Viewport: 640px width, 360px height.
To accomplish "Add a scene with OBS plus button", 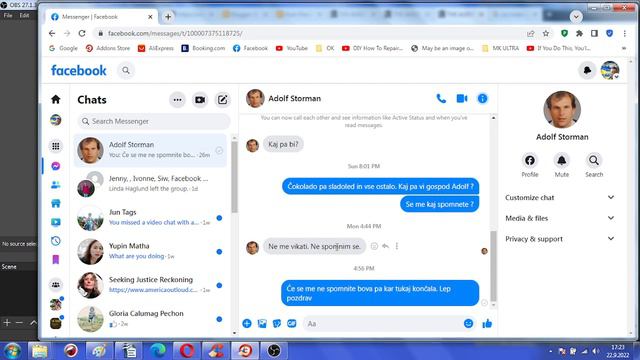I will 7,323.
